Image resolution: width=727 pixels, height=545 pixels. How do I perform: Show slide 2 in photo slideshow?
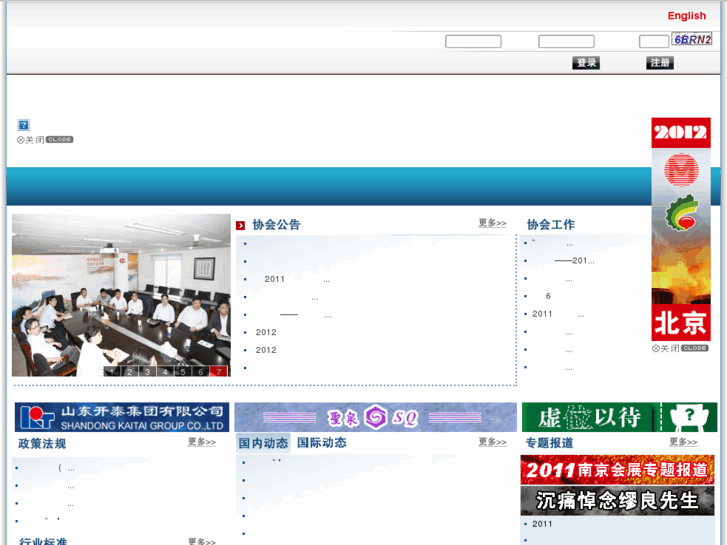click(129, 372)
